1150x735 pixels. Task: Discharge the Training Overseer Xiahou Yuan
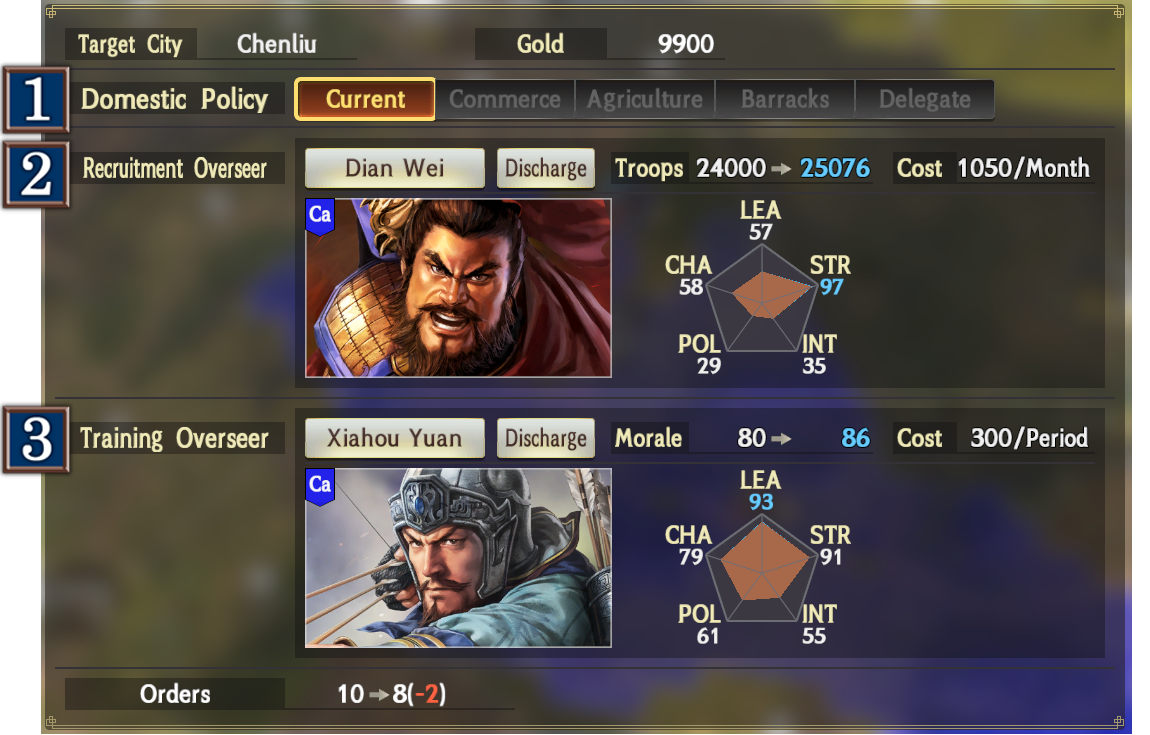546,438
